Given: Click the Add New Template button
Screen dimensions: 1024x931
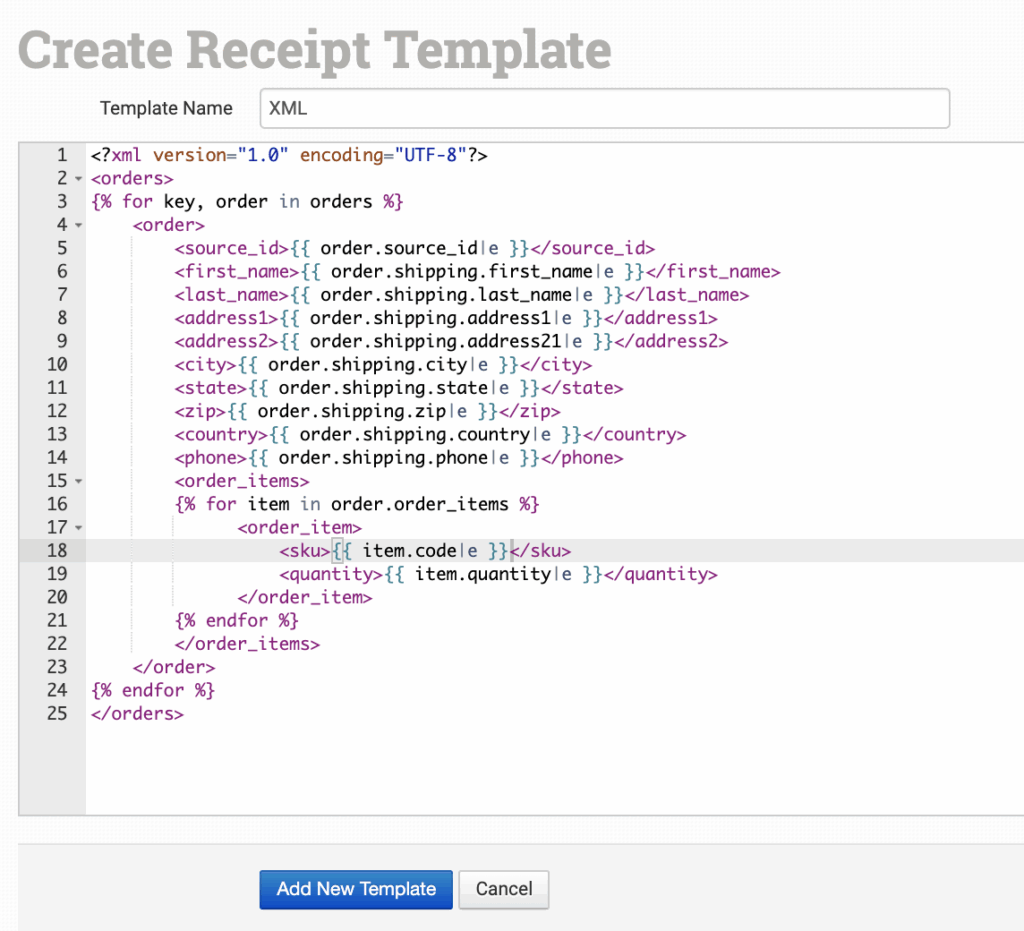Looking at the screenshot, I should coord(356,889).
